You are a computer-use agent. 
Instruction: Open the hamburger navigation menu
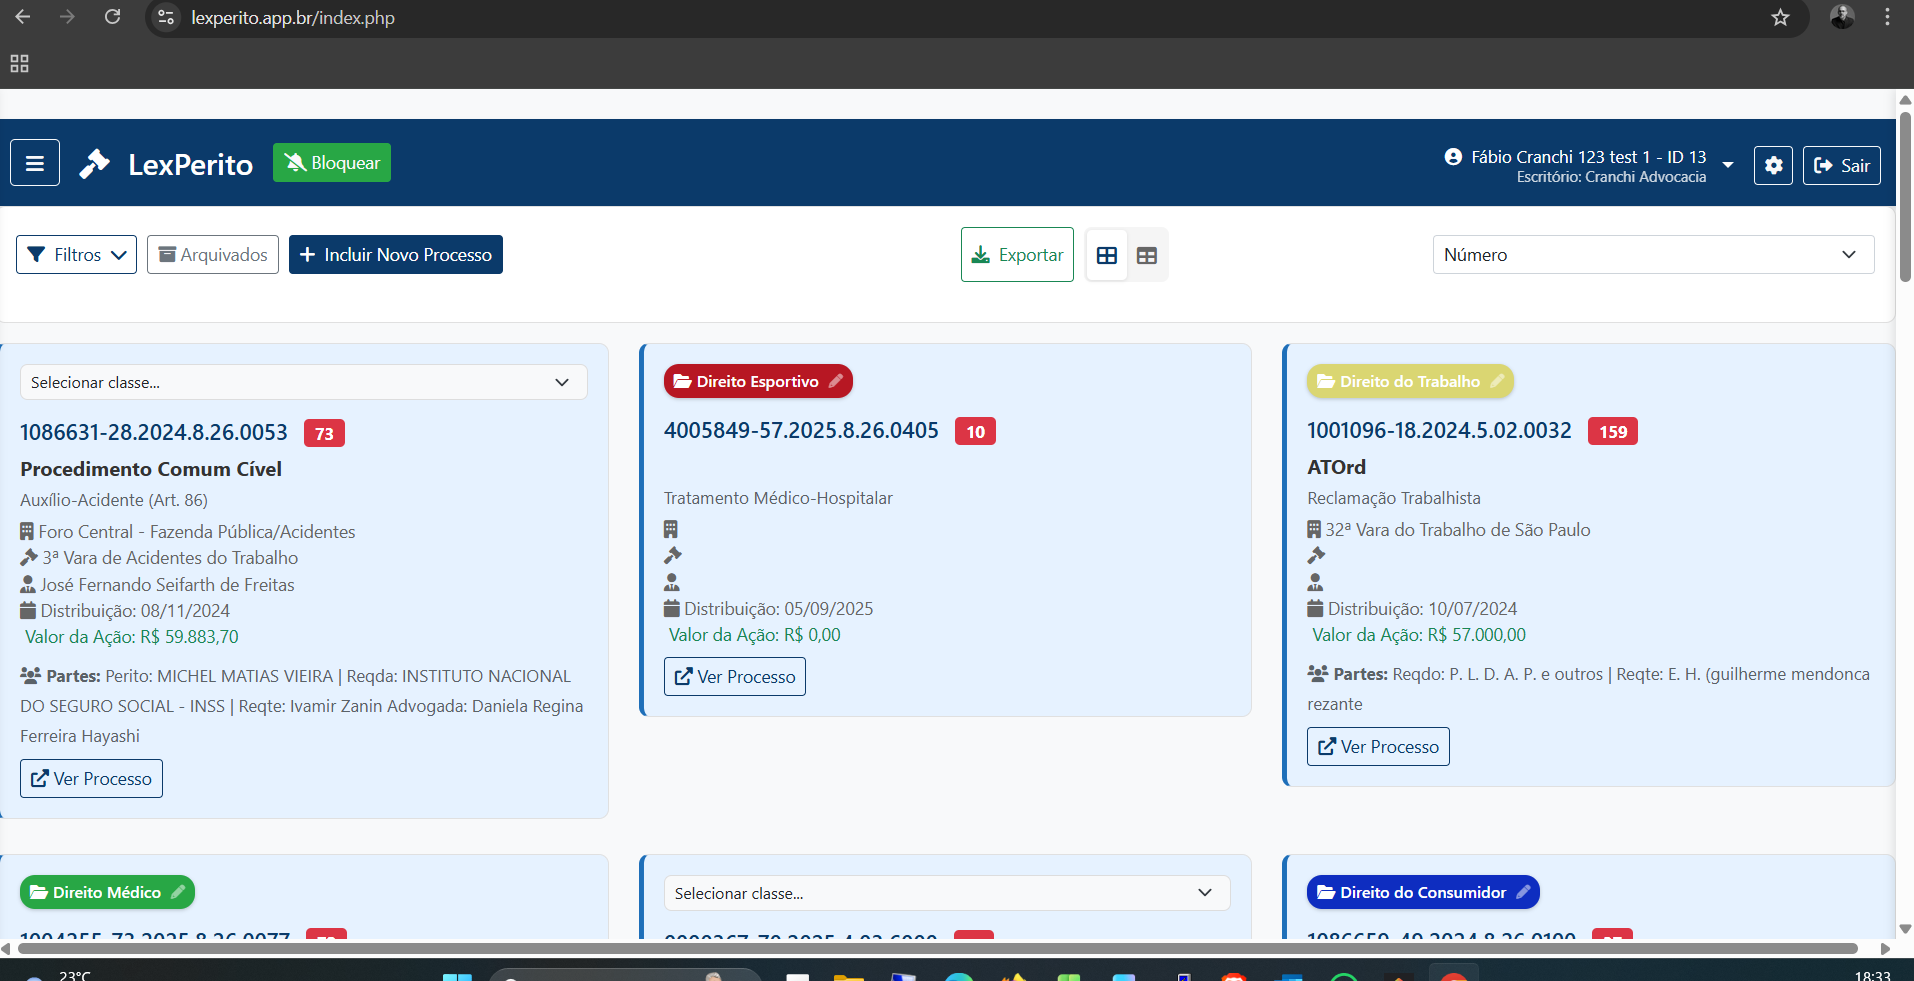pyautogui.click(x=34, y=162)
